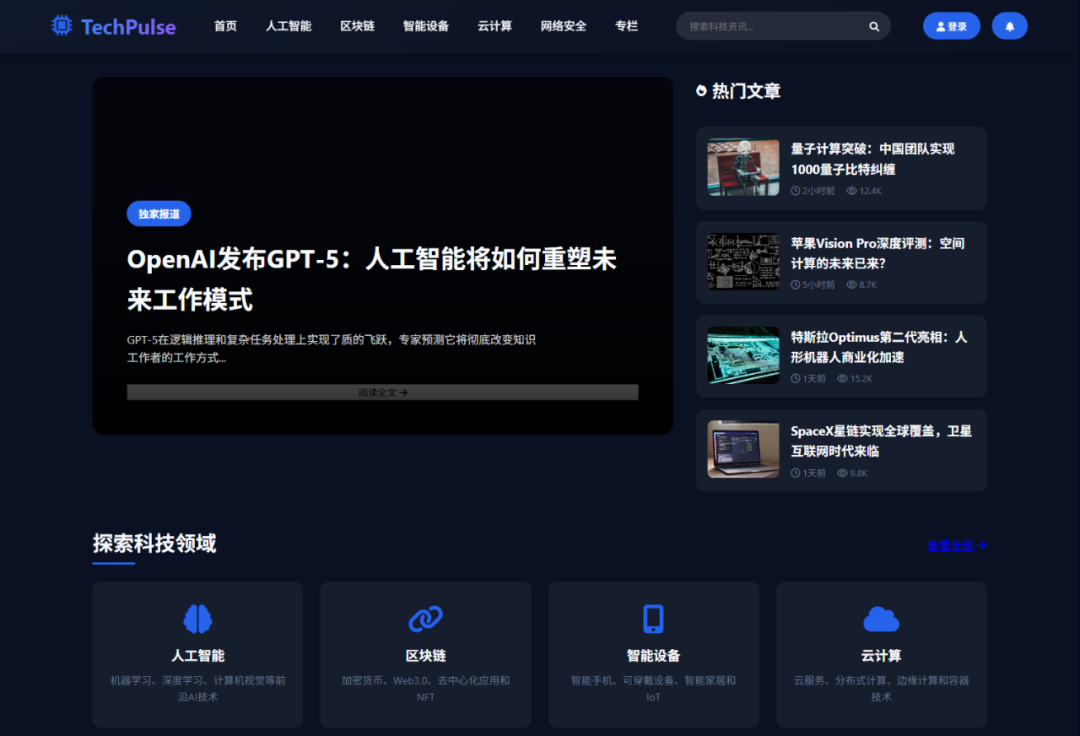Click the eye icon next to 12.4K views
1080x736 pixels.
[851, 191]
